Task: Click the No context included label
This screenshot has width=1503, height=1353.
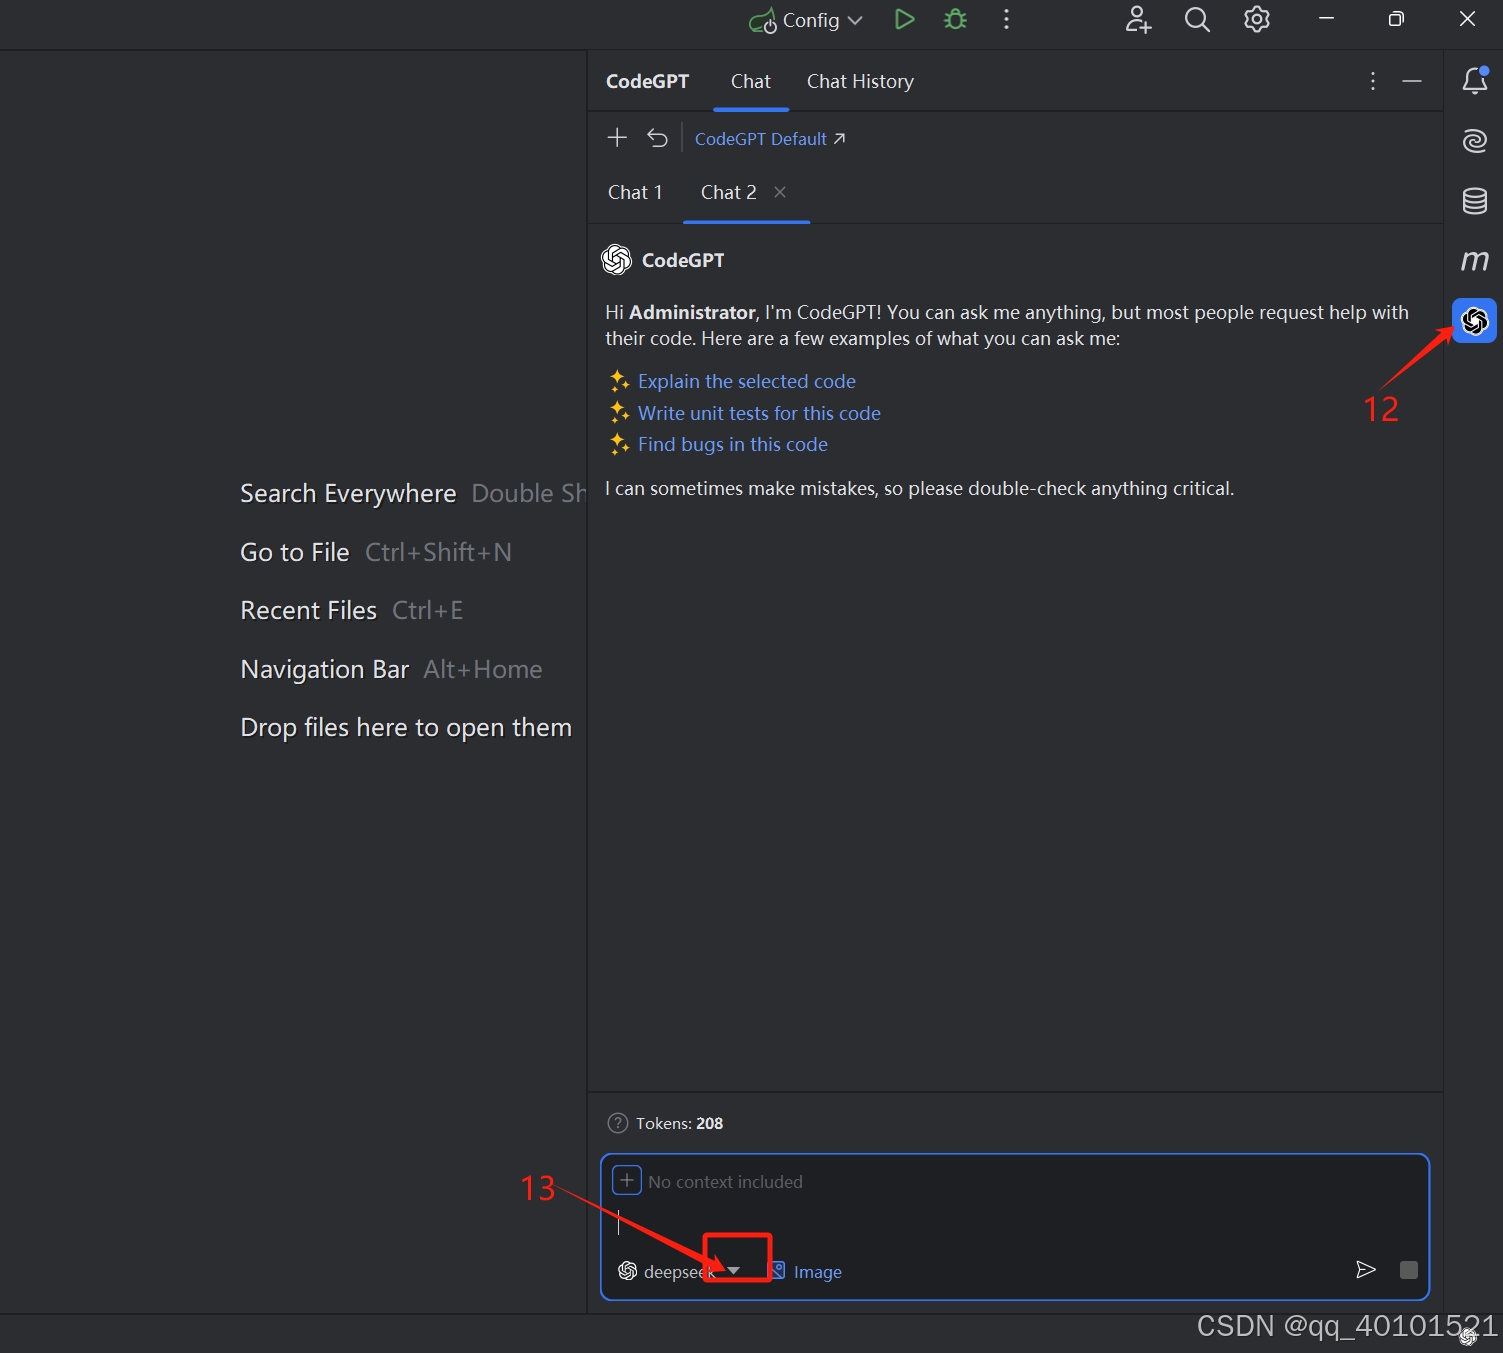Action: point(725,1181)
